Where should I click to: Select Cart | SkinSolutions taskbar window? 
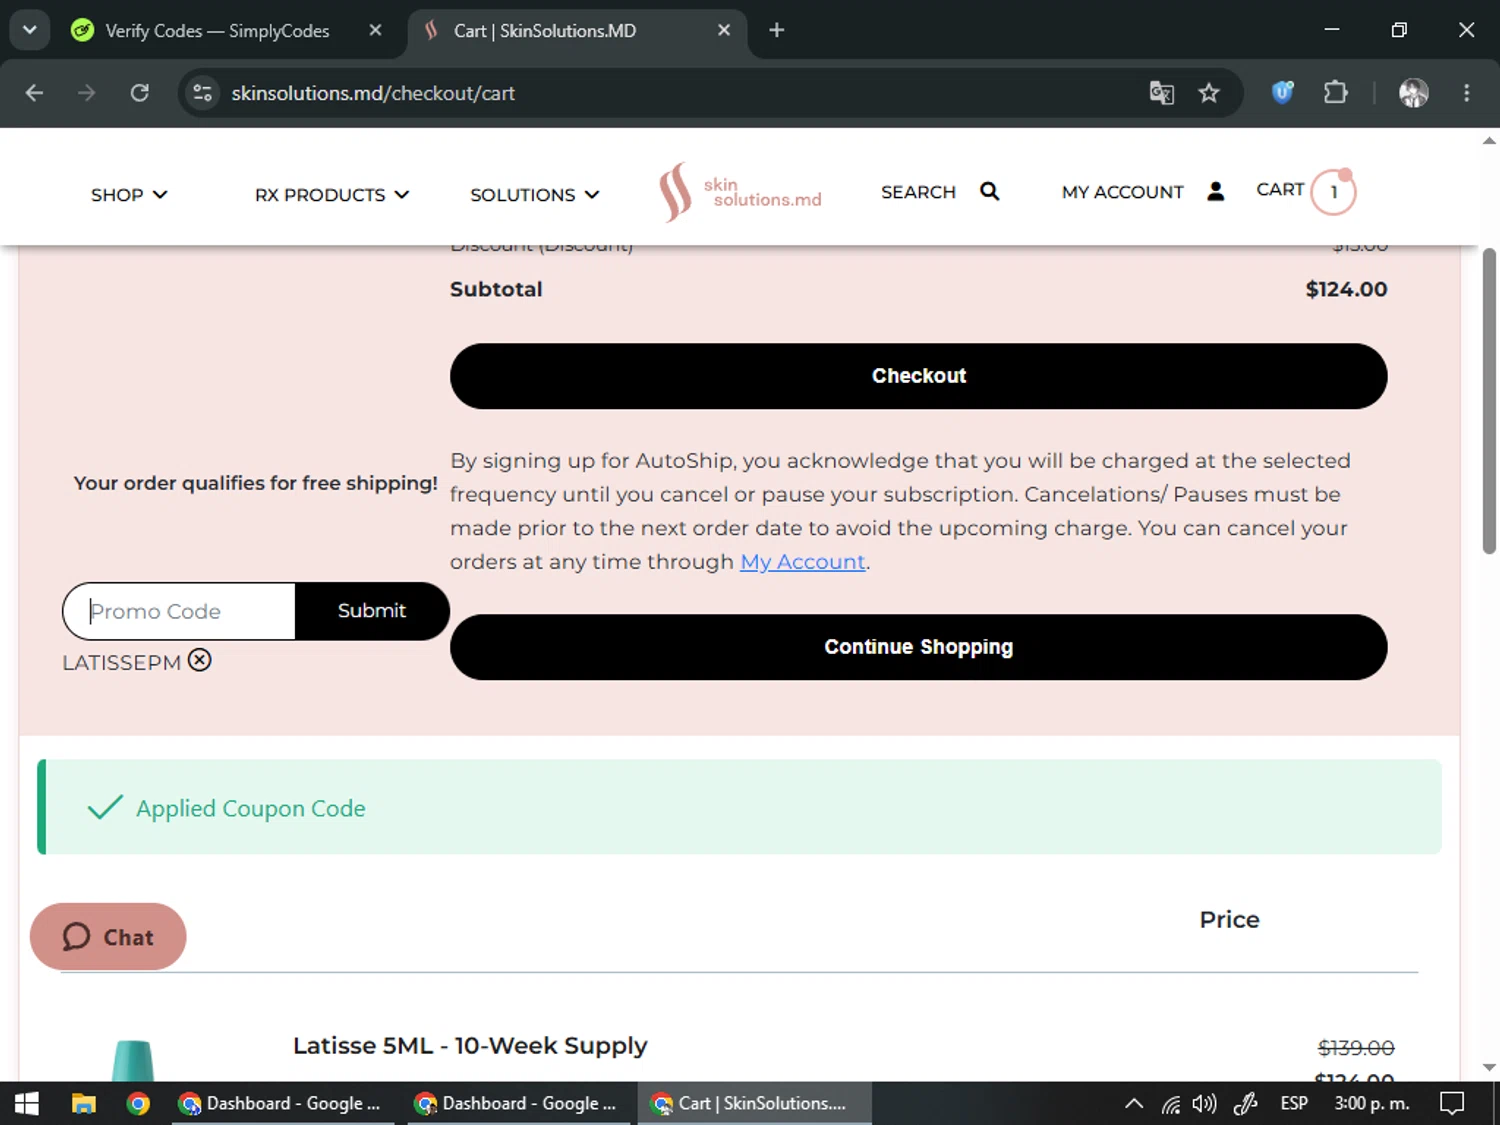click(754, 1103)
